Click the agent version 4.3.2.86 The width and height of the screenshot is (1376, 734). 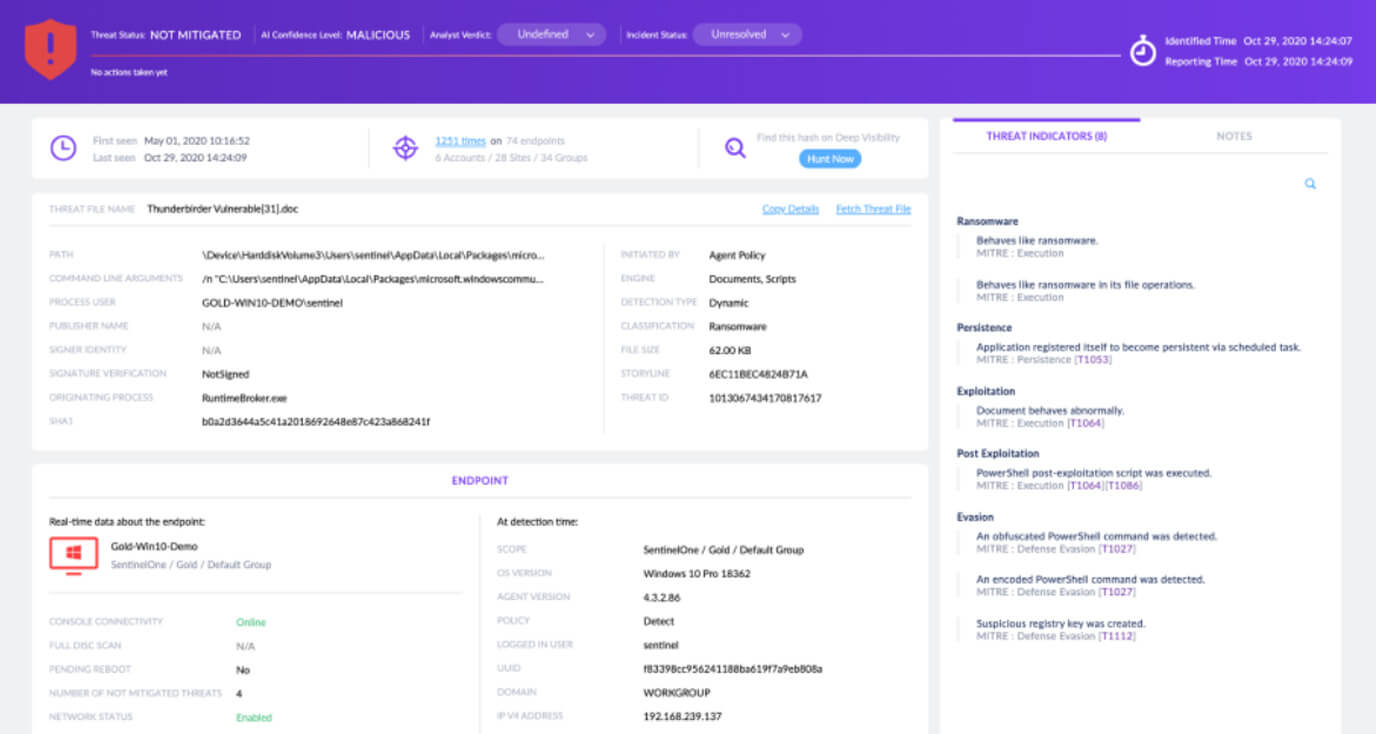664,597
